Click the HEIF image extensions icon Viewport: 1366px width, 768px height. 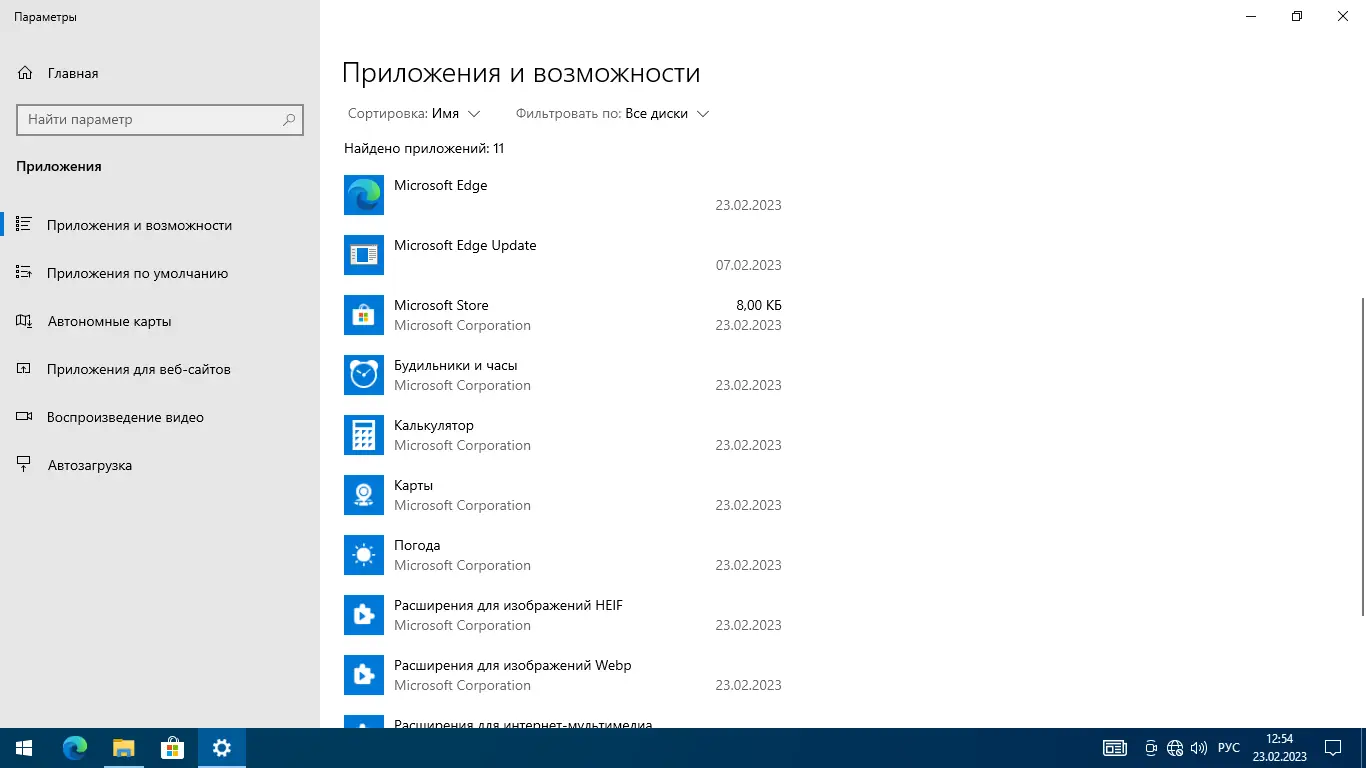coord(364,615)
